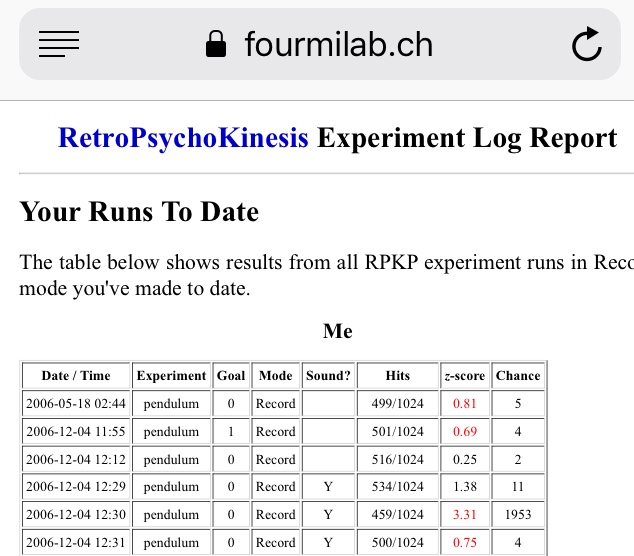Select the date cell '2006-12-04 12:31'
634x556 pixels.
point(76,542)
